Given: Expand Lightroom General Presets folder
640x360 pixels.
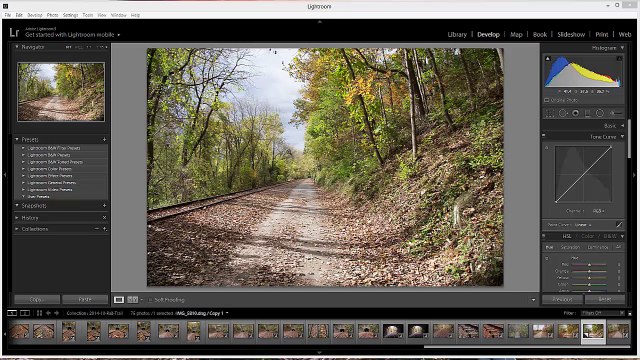Looking at the screenshot, I should coord(23,183).
